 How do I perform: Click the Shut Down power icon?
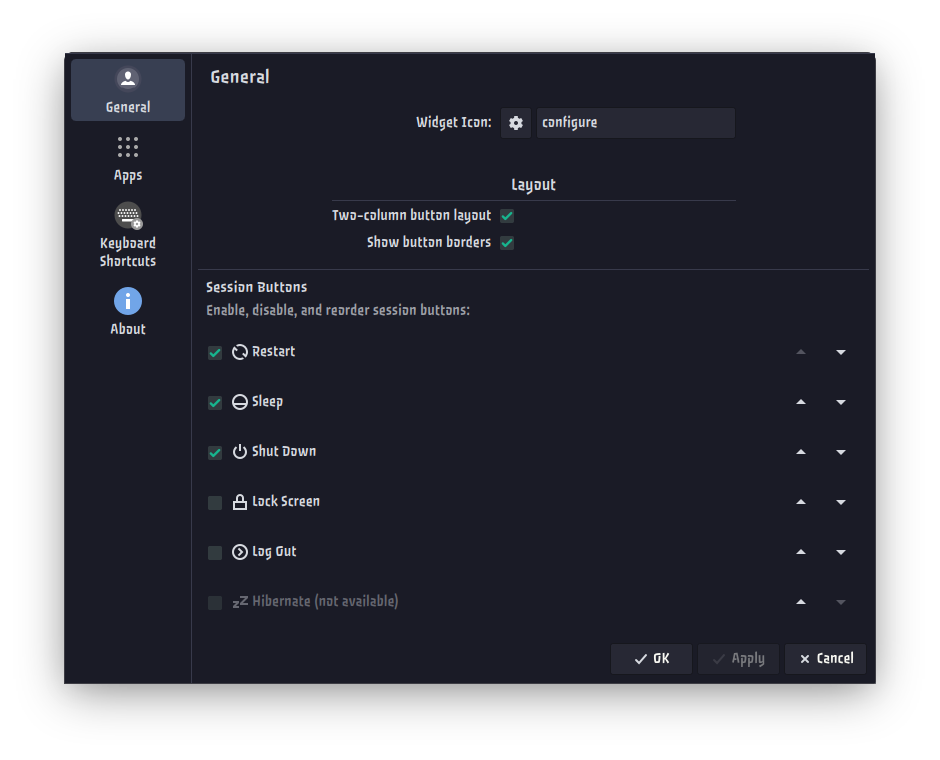pos(240,452)
